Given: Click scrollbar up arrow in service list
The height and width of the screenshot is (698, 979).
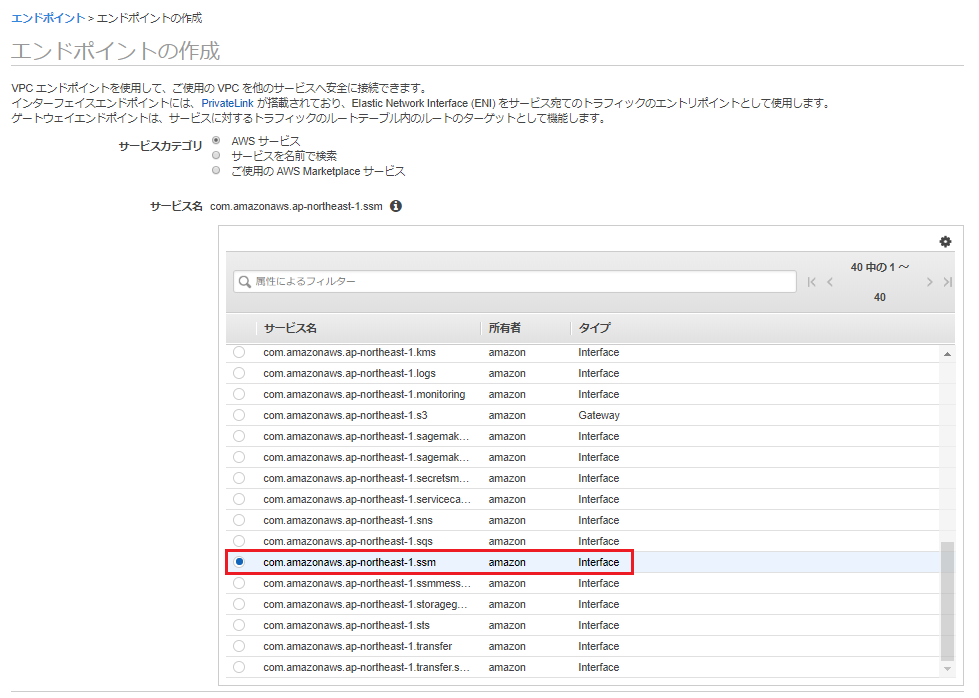Looking at the screenshot, I should (x=947, y=354).
